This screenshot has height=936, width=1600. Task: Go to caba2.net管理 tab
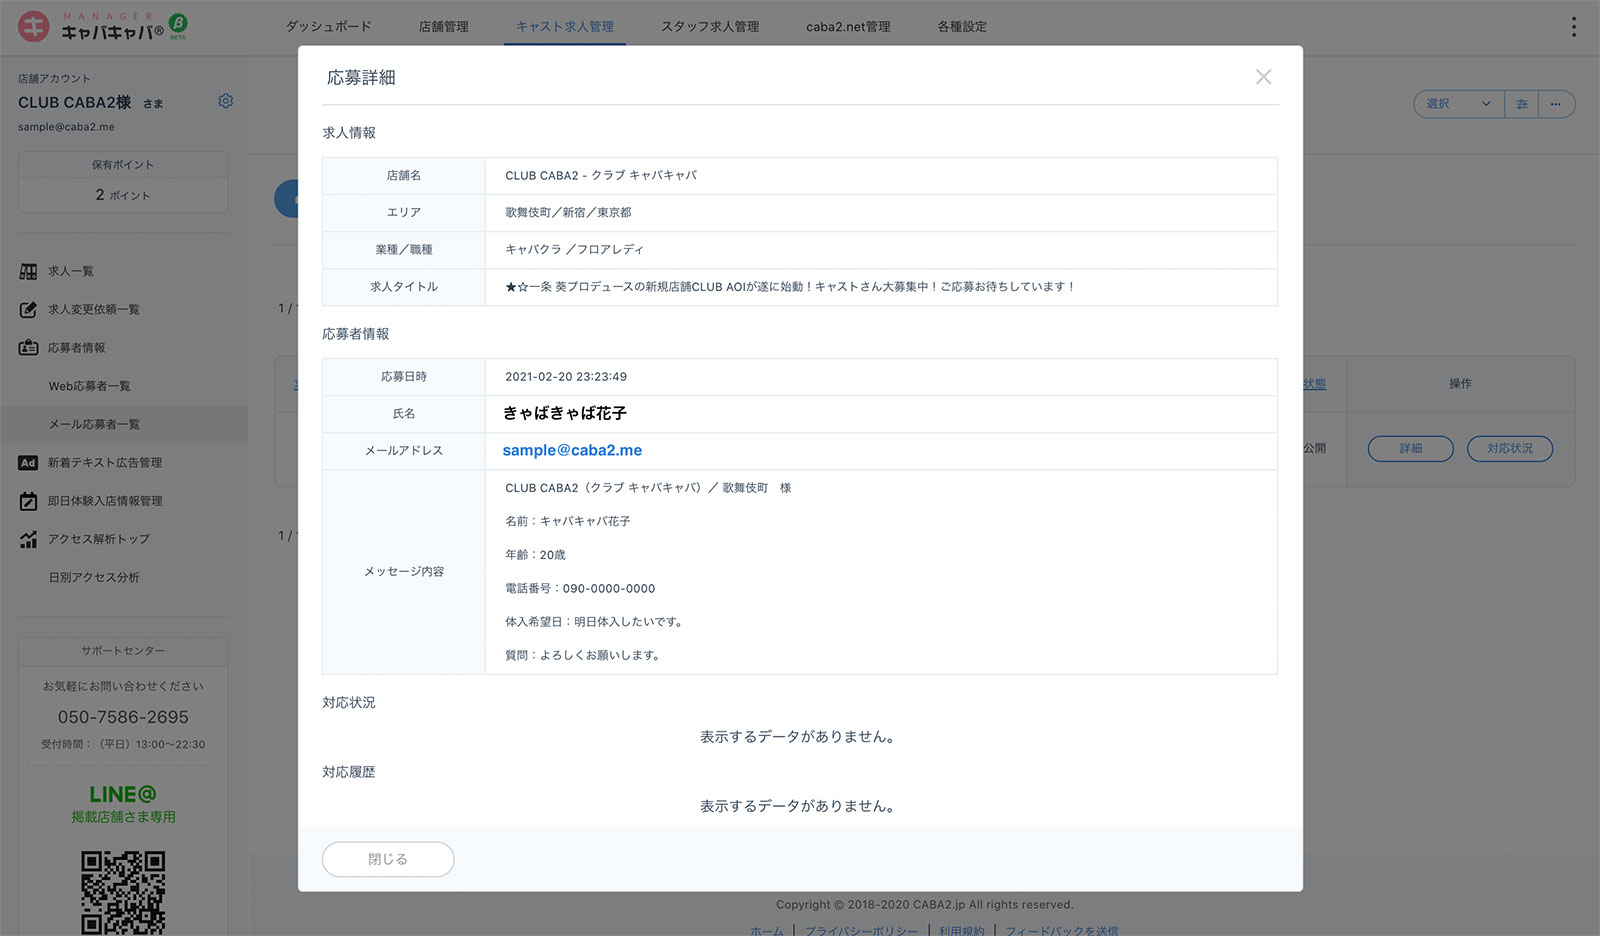point(848,27)
